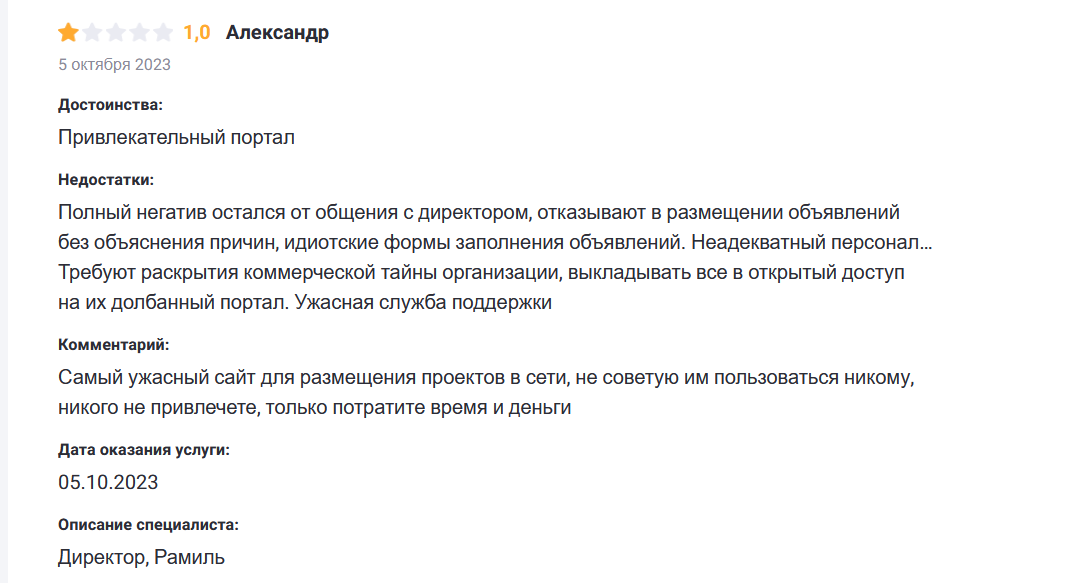The width and height of the screenshot is (1075, 583).
Task: Click the first filled orange star
Action: point(68,33)
